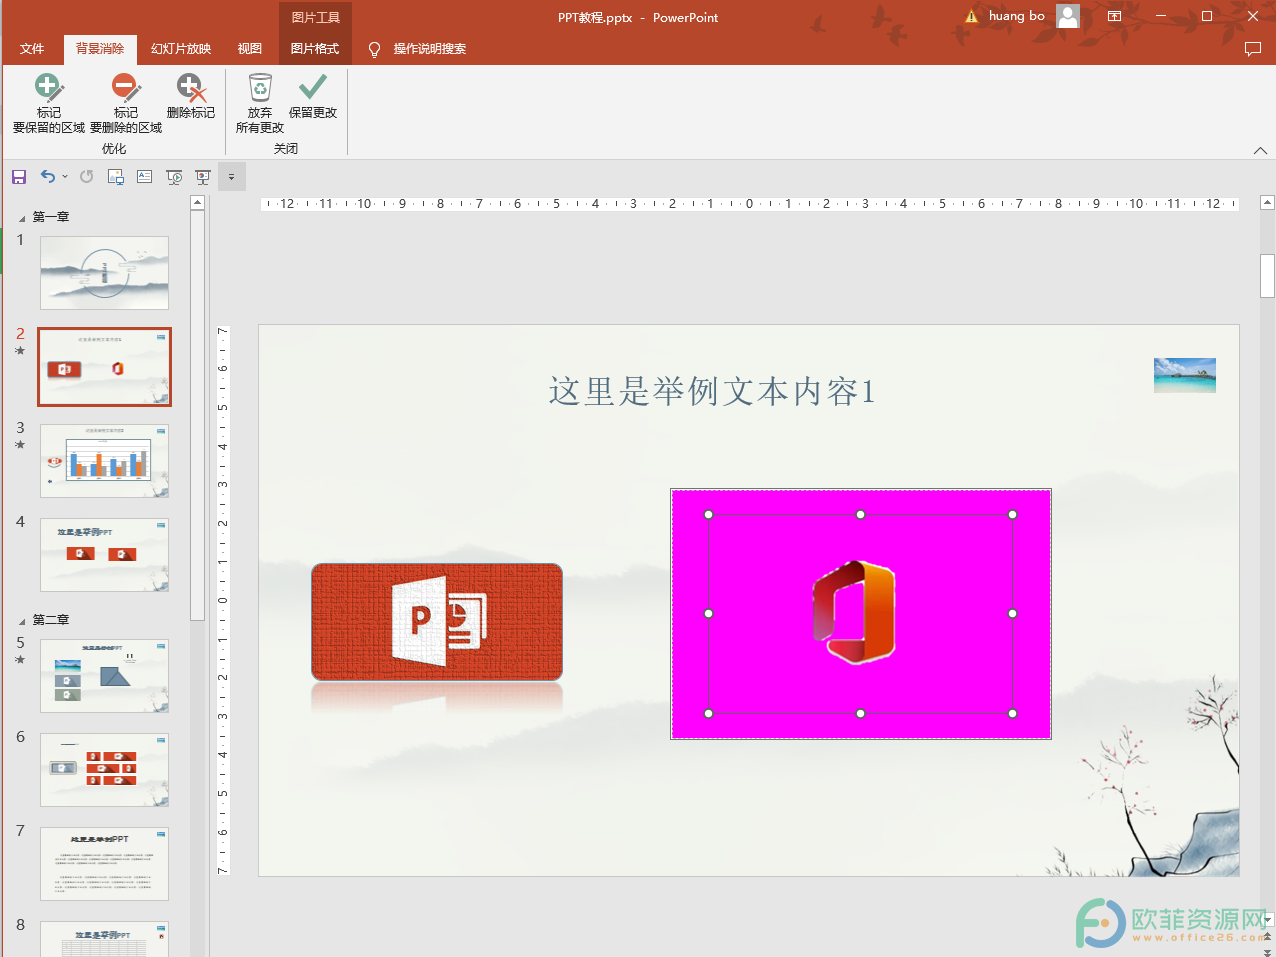
Task: Start slideshow from beginning icon
Action: 174,177
